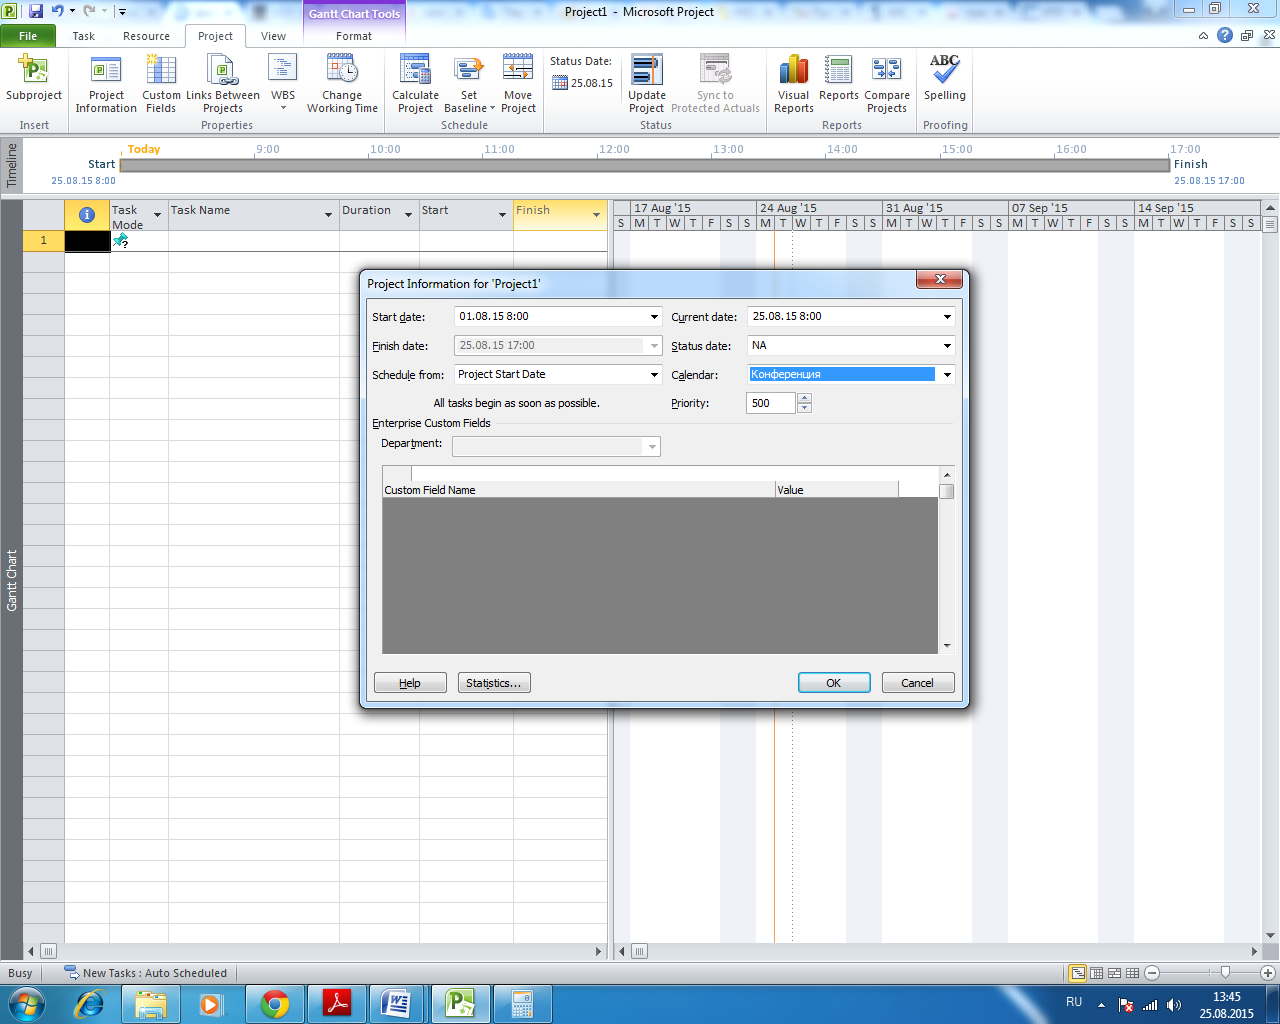
Task: Select task row 1 header
Action: (43, 240)
